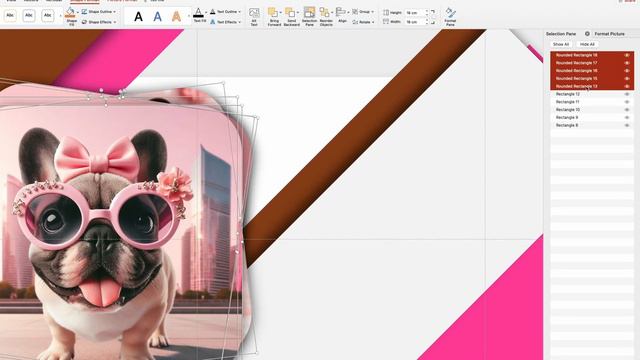Viewport: 640px width, 360px height.
Task: Click the Text Fill icon
Action: 198,13
